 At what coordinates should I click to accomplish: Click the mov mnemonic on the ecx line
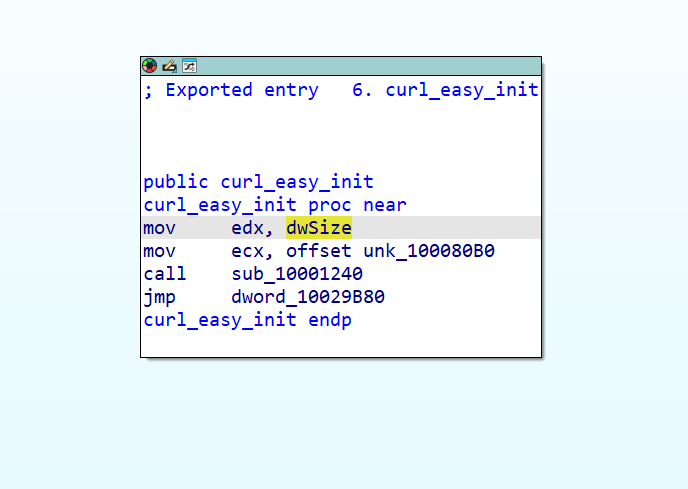(x=160, y=251)
